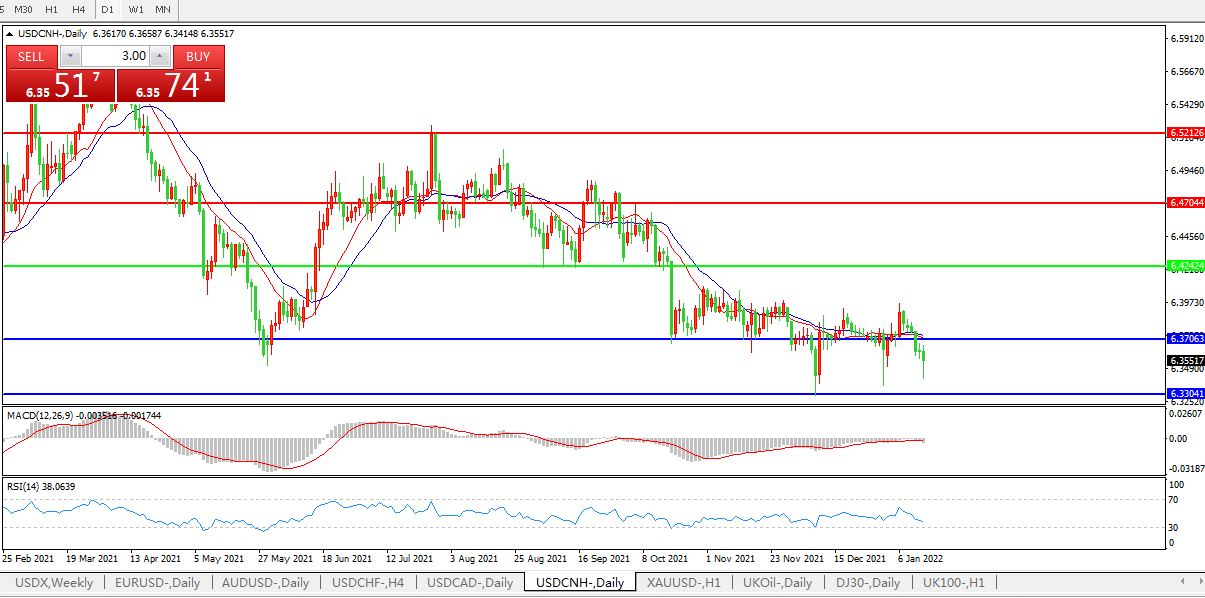1205x598 pixels.
Task: Click the 3.00 volume input field
Action: pos(115,56)
